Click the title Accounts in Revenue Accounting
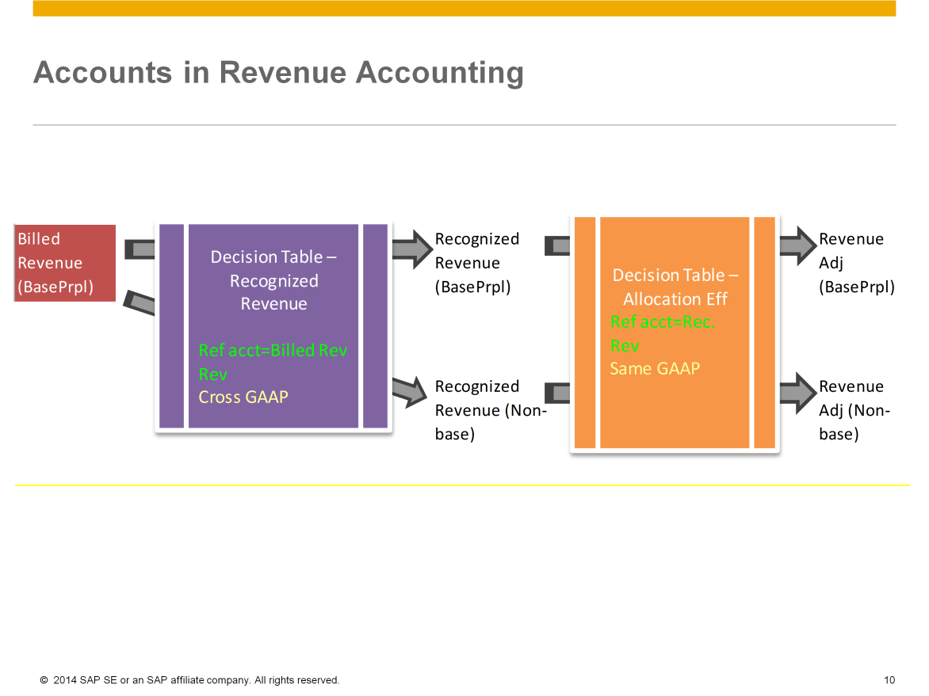929x696 pixels. 279,72
